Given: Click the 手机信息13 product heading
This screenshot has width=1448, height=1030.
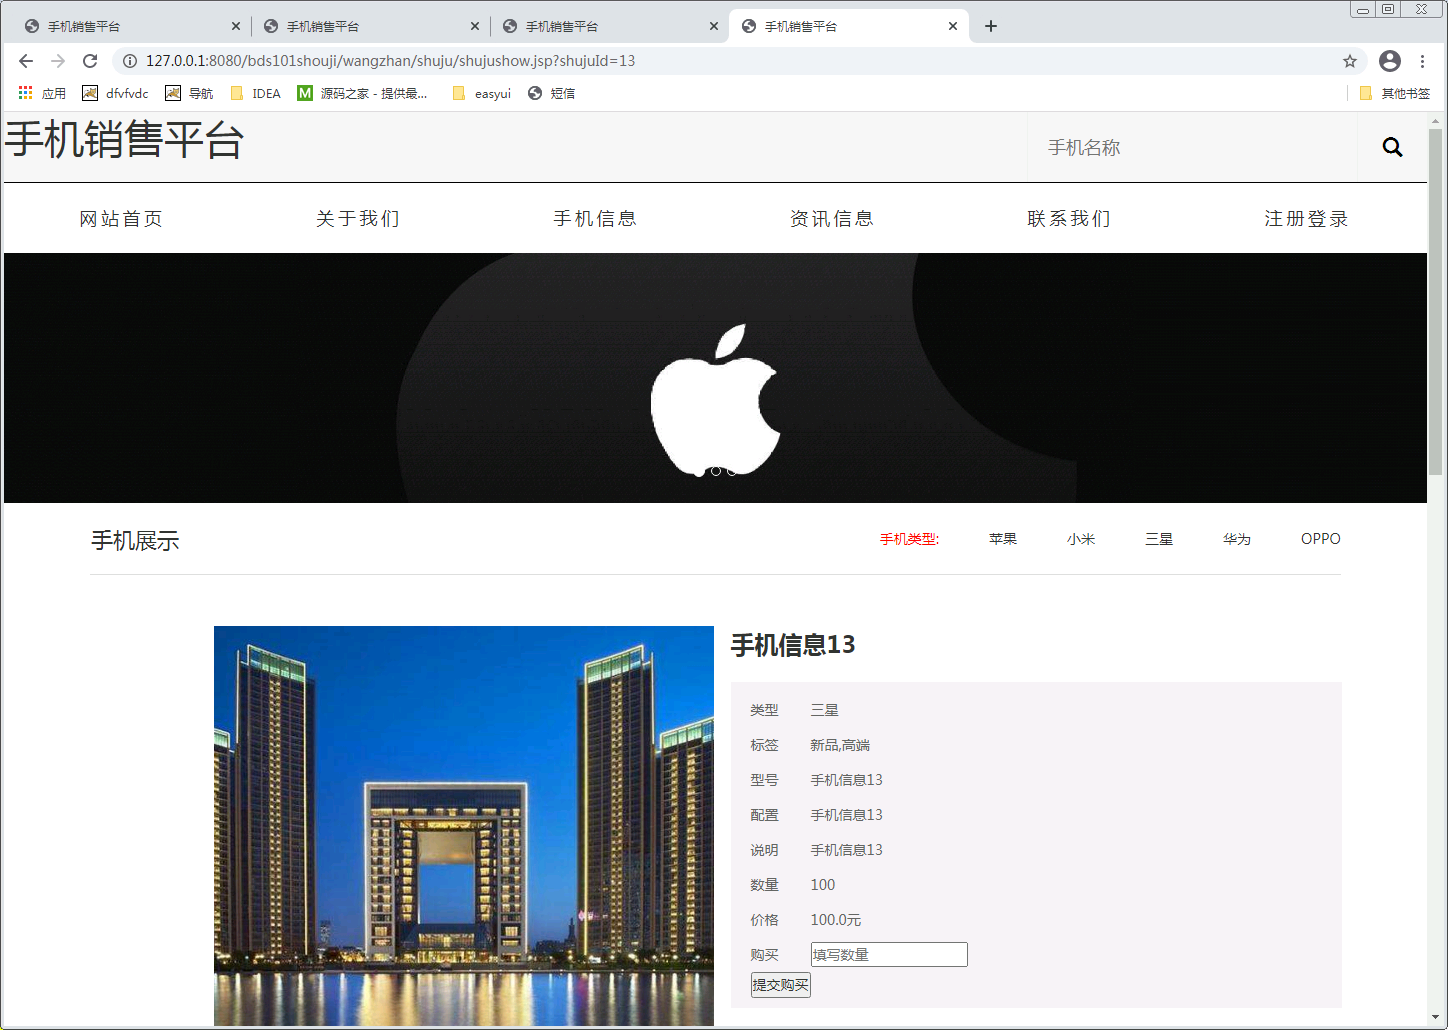Looking at the screenshot, I should [793, 645].
